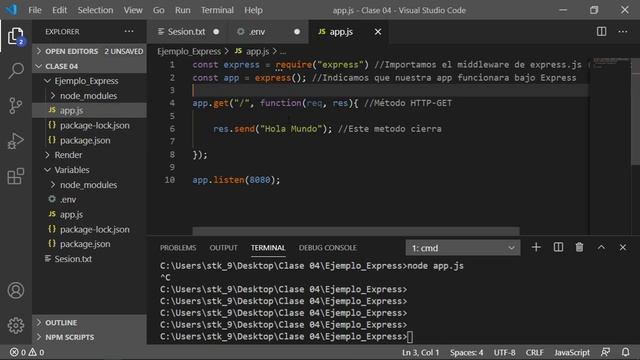Open the Terminal menu

(x=217, y=10)
